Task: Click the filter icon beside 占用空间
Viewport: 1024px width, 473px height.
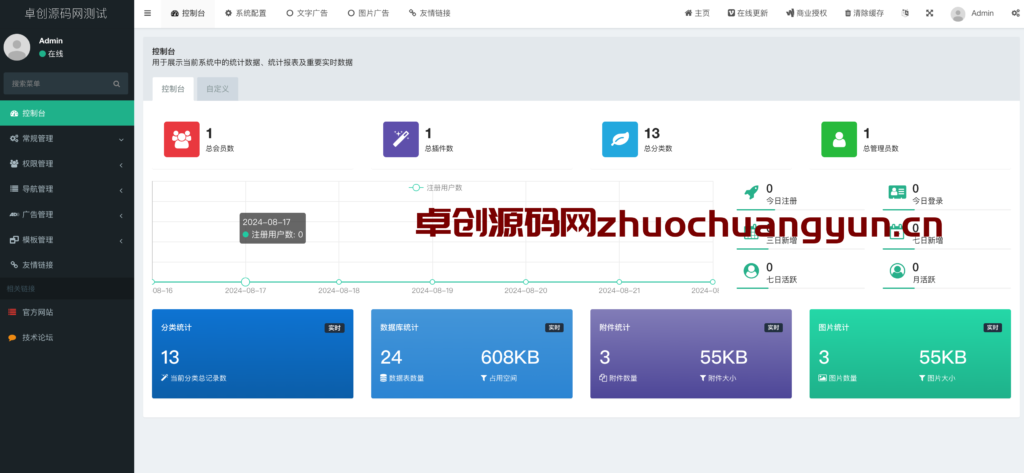Action: click(484, 378)
